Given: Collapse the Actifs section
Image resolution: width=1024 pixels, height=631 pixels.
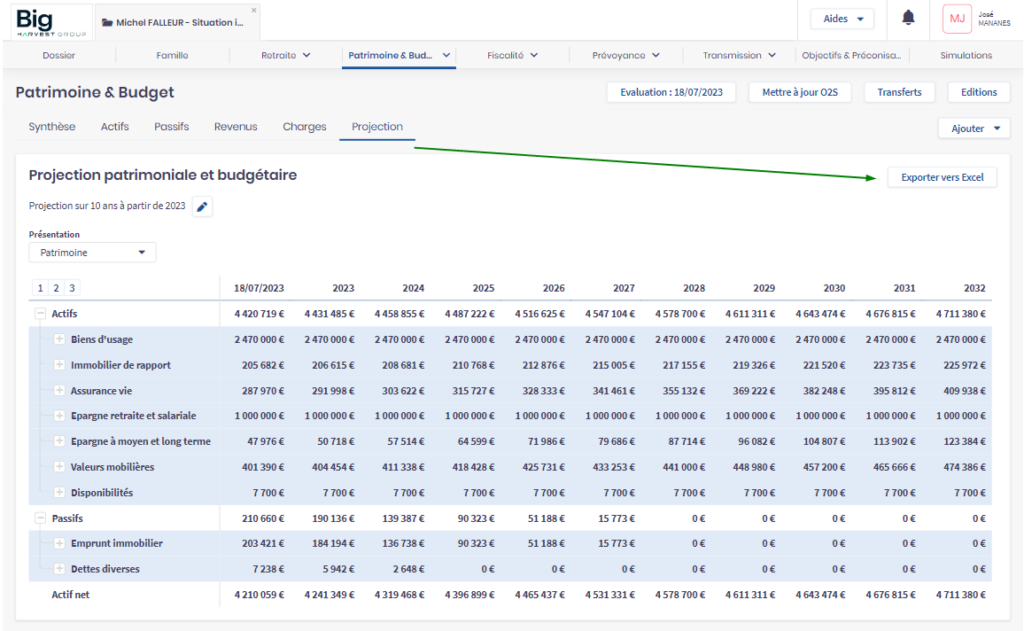Looking at the screenshot, I should [40, 314].
